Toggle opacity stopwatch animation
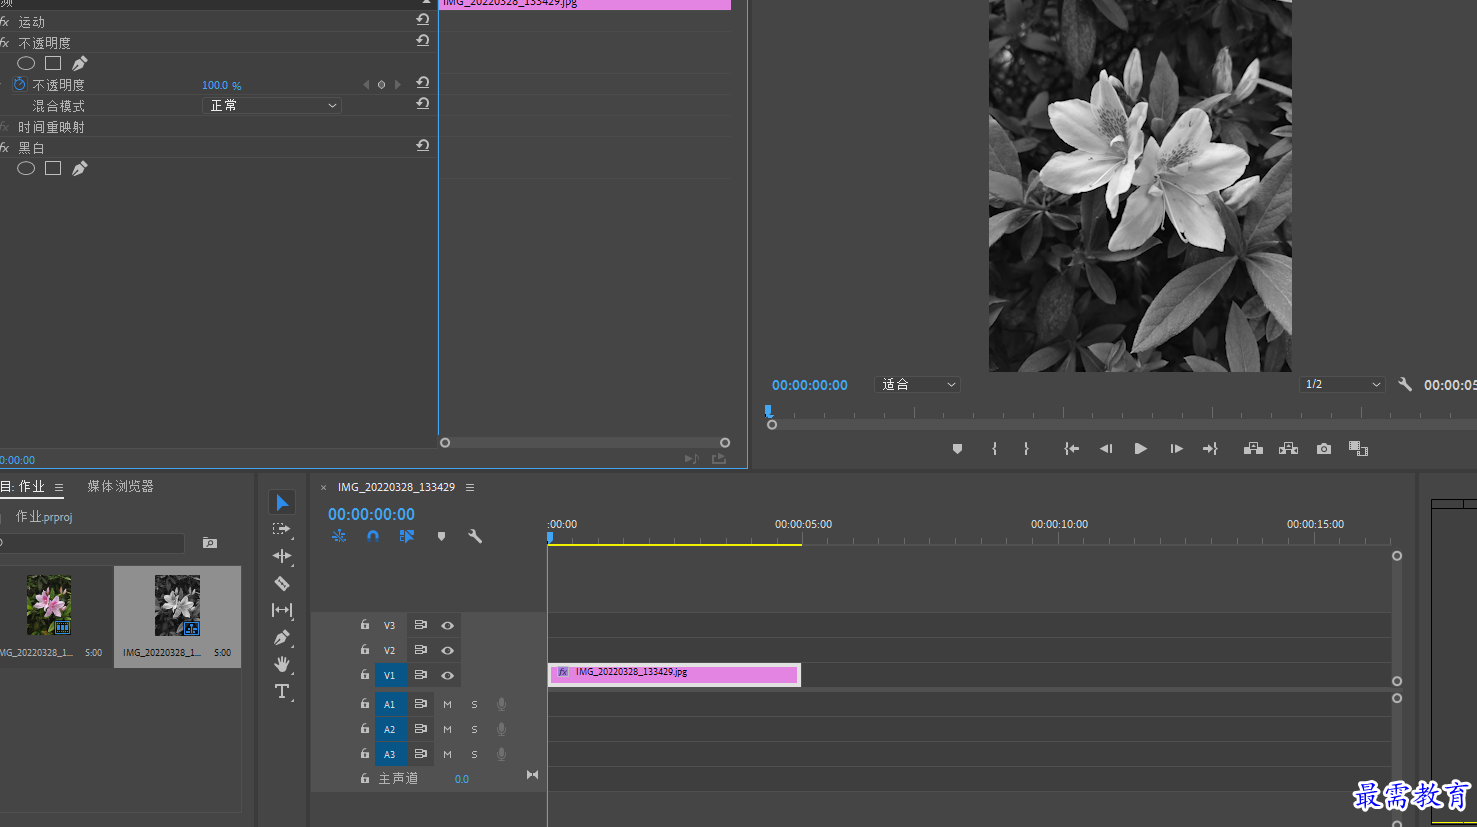Image resolution: width=1477 pixels, height=827 pixels. (x=19, y=85)
